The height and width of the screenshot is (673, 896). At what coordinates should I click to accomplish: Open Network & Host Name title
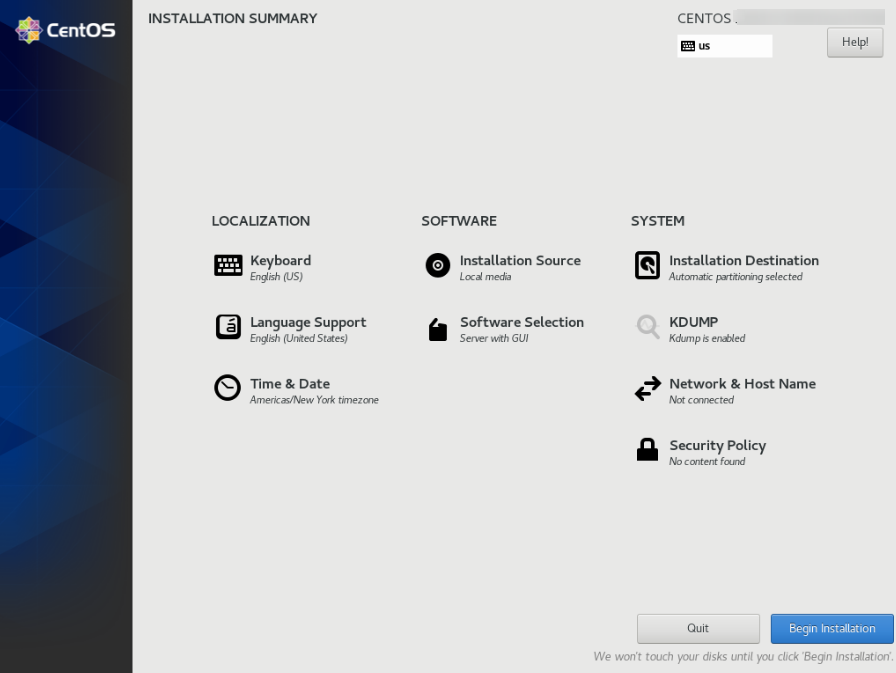pyautogui.click(x=742, y=384)
